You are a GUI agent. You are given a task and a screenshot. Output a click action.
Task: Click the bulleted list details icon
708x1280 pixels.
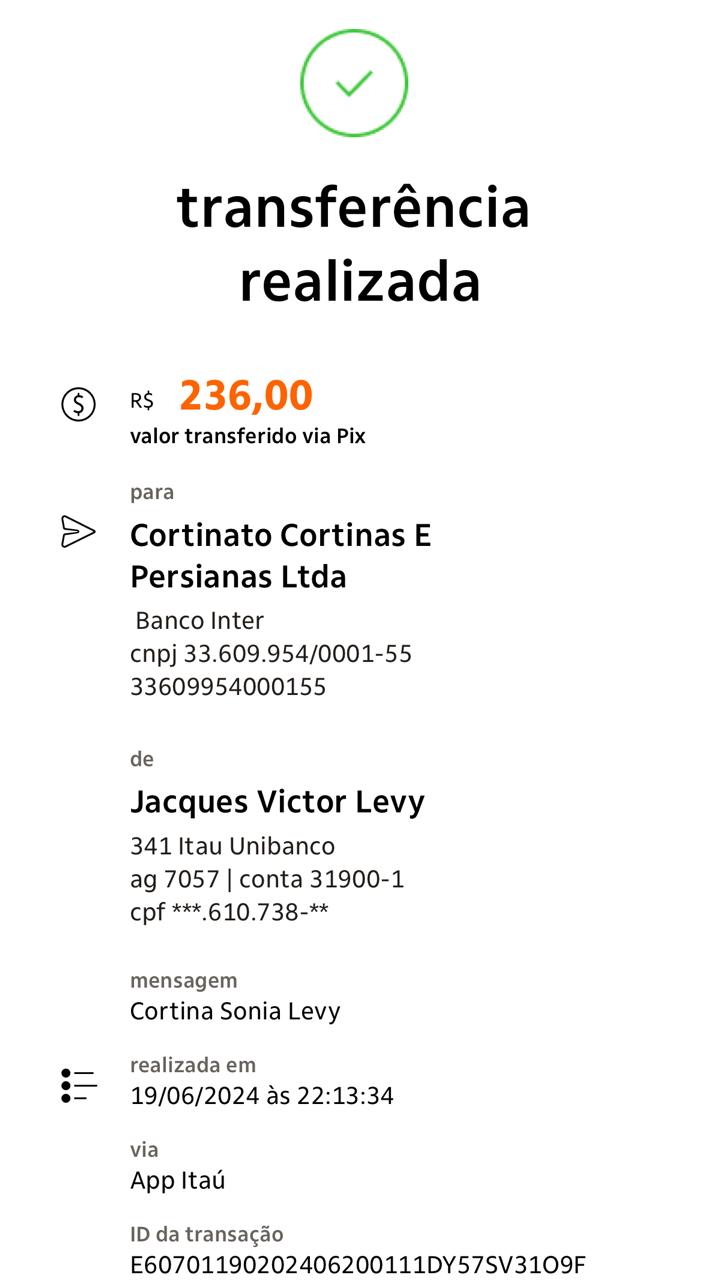coord(79,1085)
